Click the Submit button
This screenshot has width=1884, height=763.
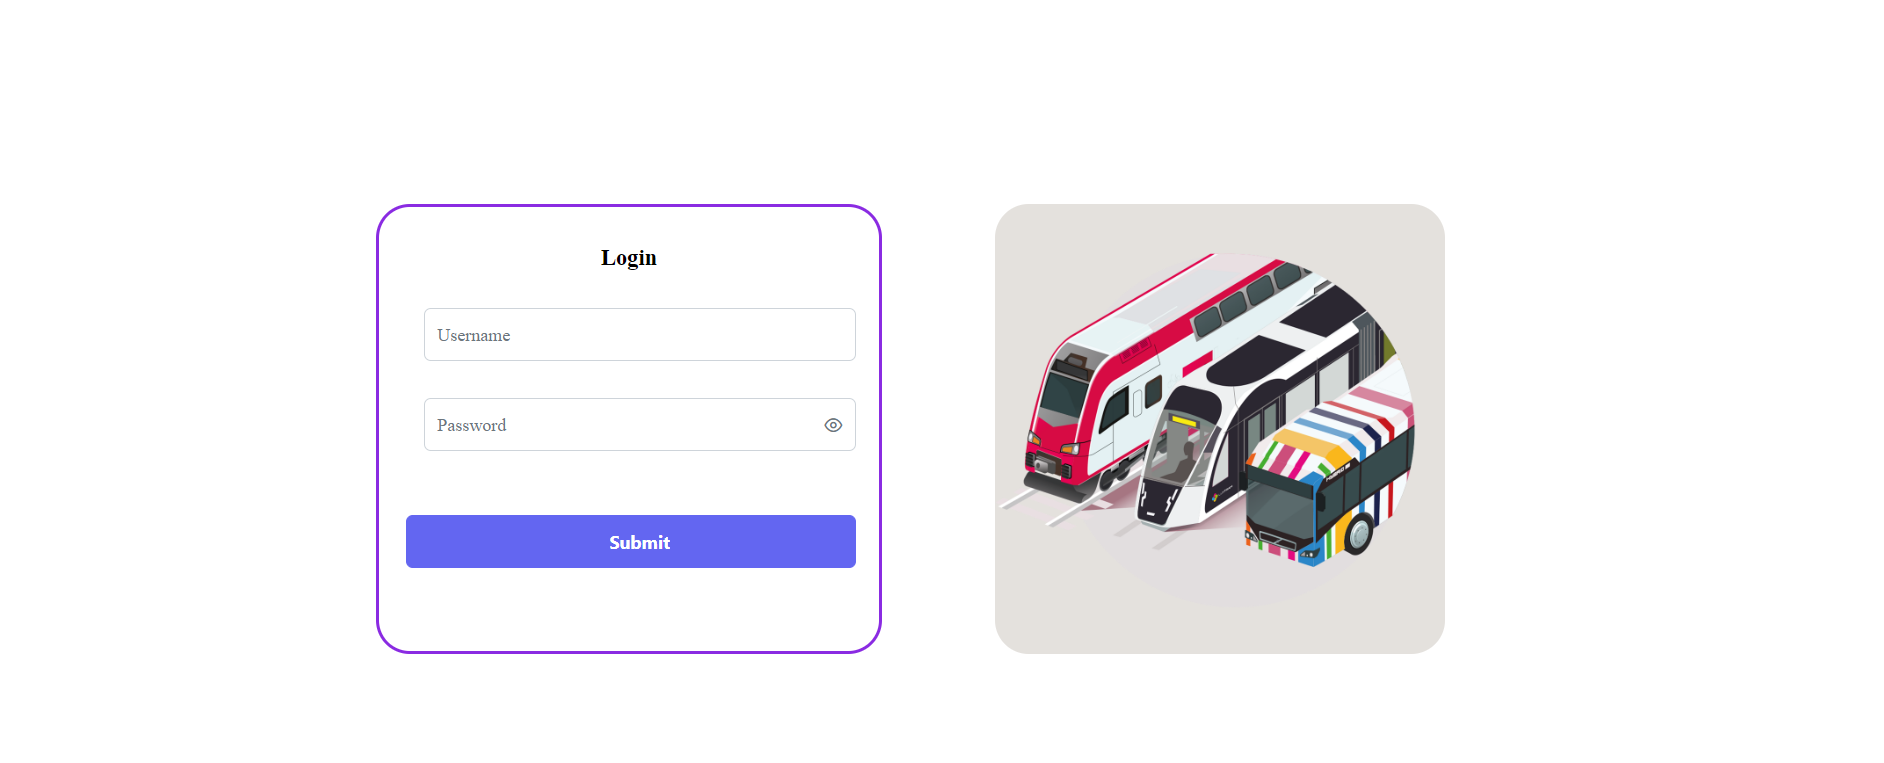(x=631, y=542)
